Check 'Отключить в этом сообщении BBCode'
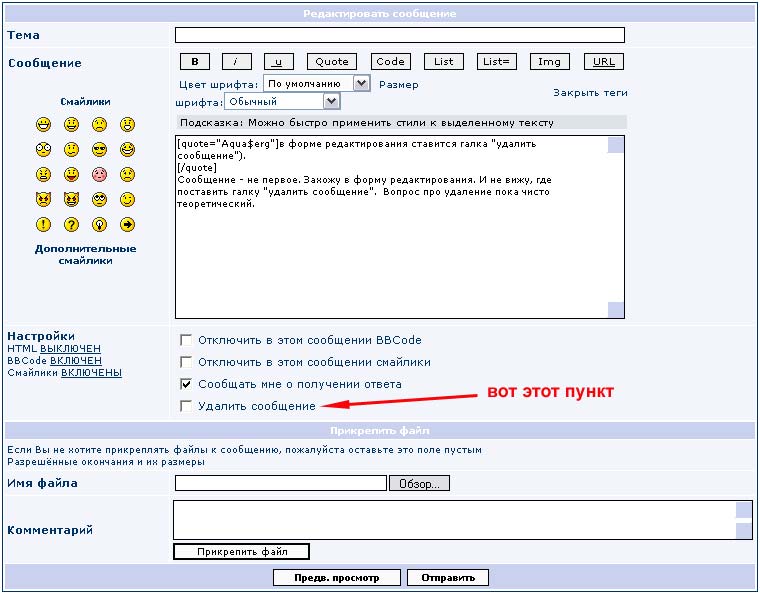The height and width of the screenshot is (595, 760). (185, 340)
